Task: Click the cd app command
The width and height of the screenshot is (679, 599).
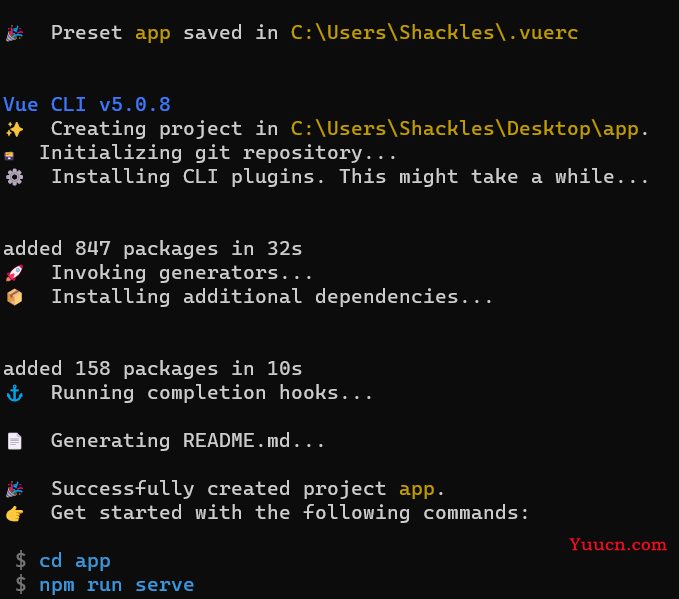Action: click(x=75, y=561)
